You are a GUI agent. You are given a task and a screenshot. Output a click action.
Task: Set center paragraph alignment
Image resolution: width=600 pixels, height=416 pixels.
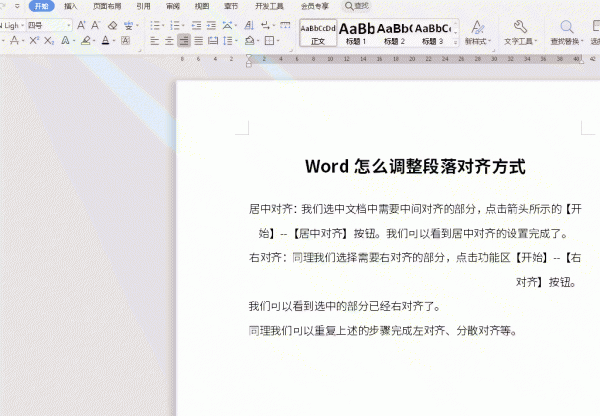[169, 41]
